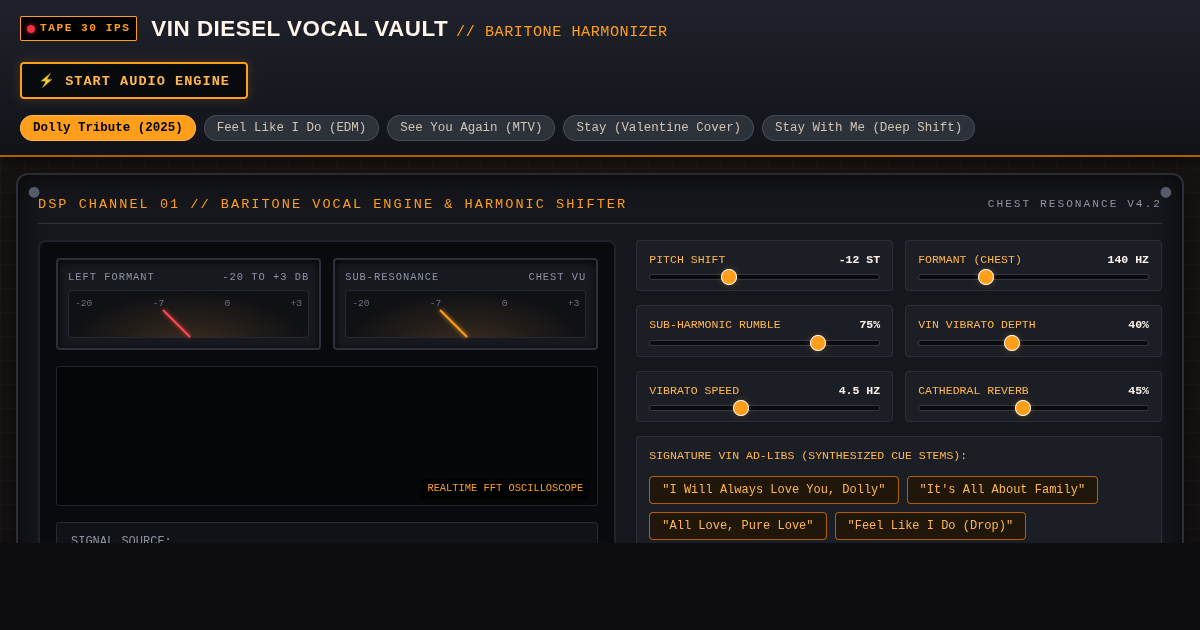Click the CHEST RESONANCE V4.2 label
Screen dimensions: 1200x630
coord(1075,204)
